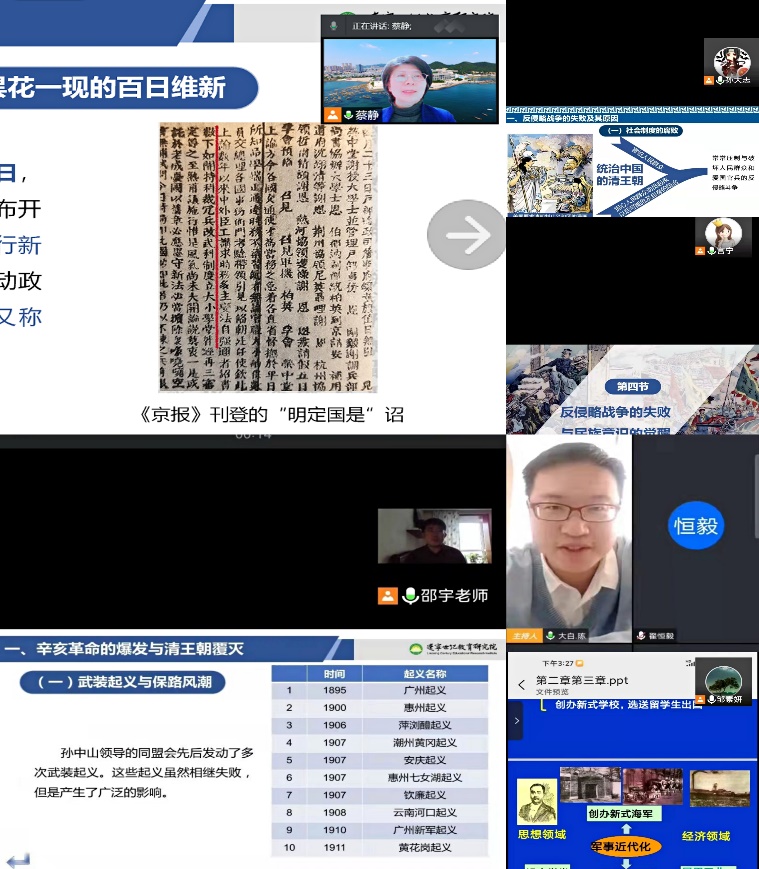Click the orange user icon beside 蔡静

click(332, 115)
